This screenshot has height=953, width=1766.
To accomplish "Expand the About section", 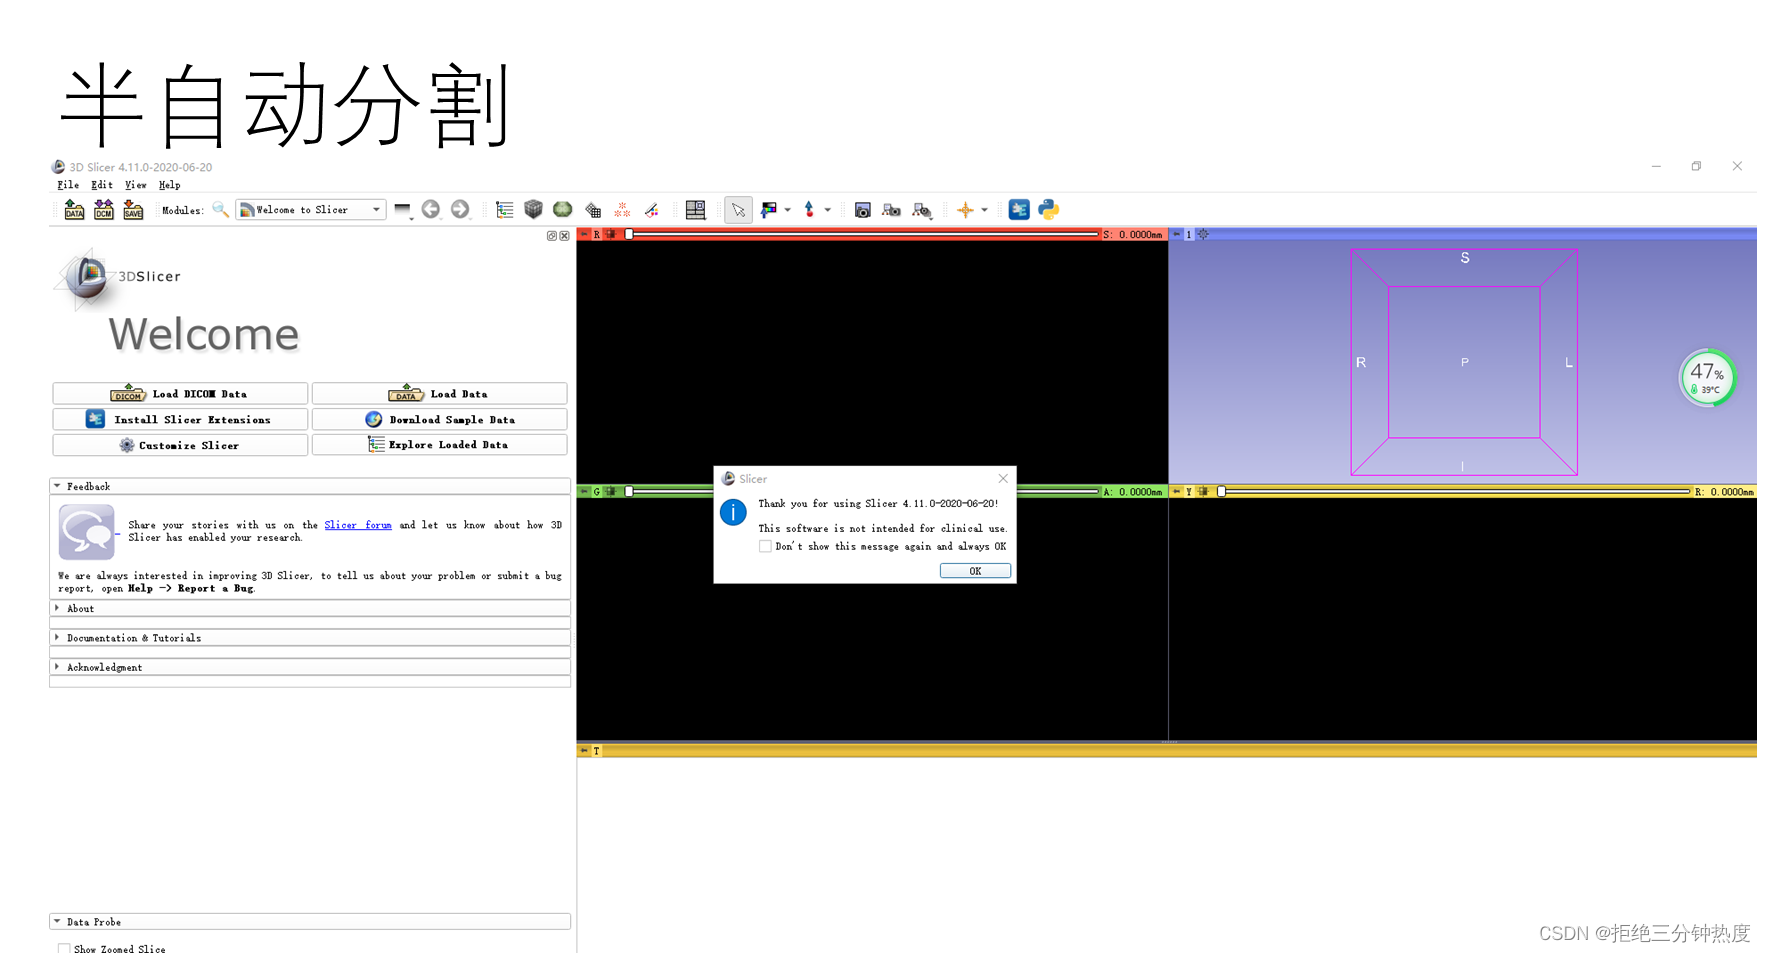I will [310, 608].
